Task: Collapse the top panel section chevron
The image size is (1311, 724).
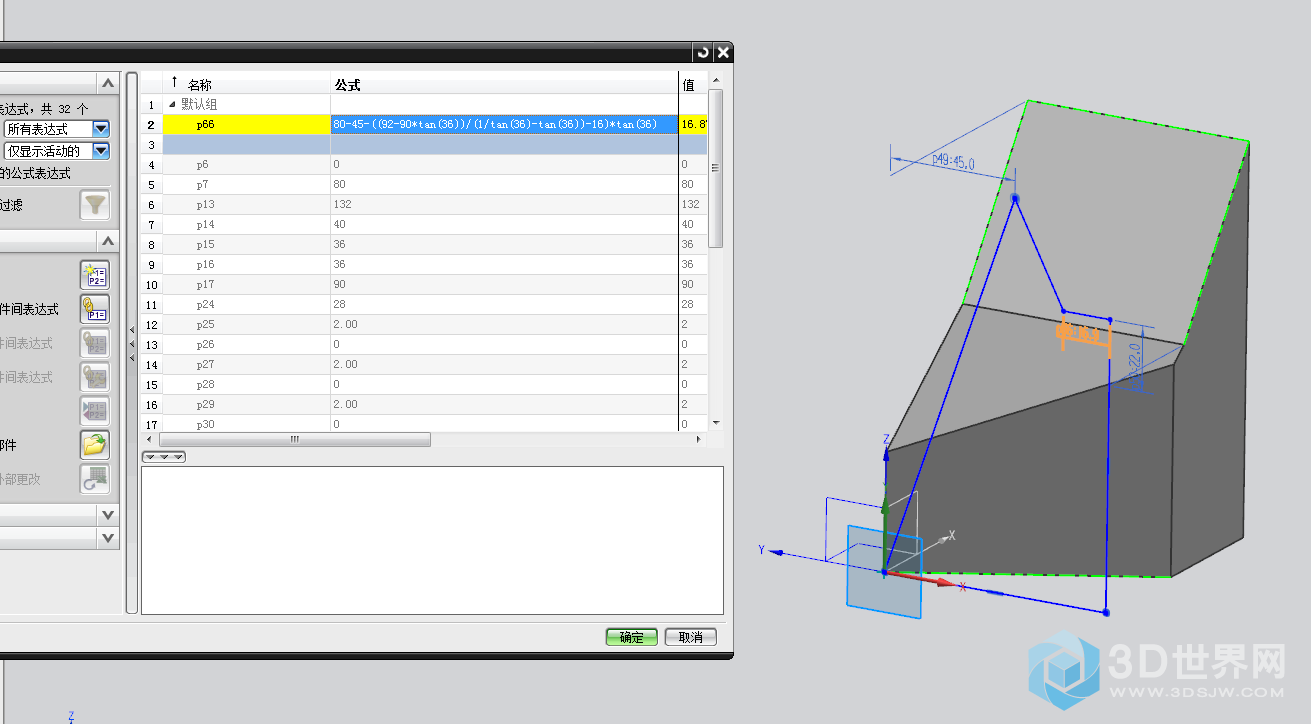Action: [108, 83]
